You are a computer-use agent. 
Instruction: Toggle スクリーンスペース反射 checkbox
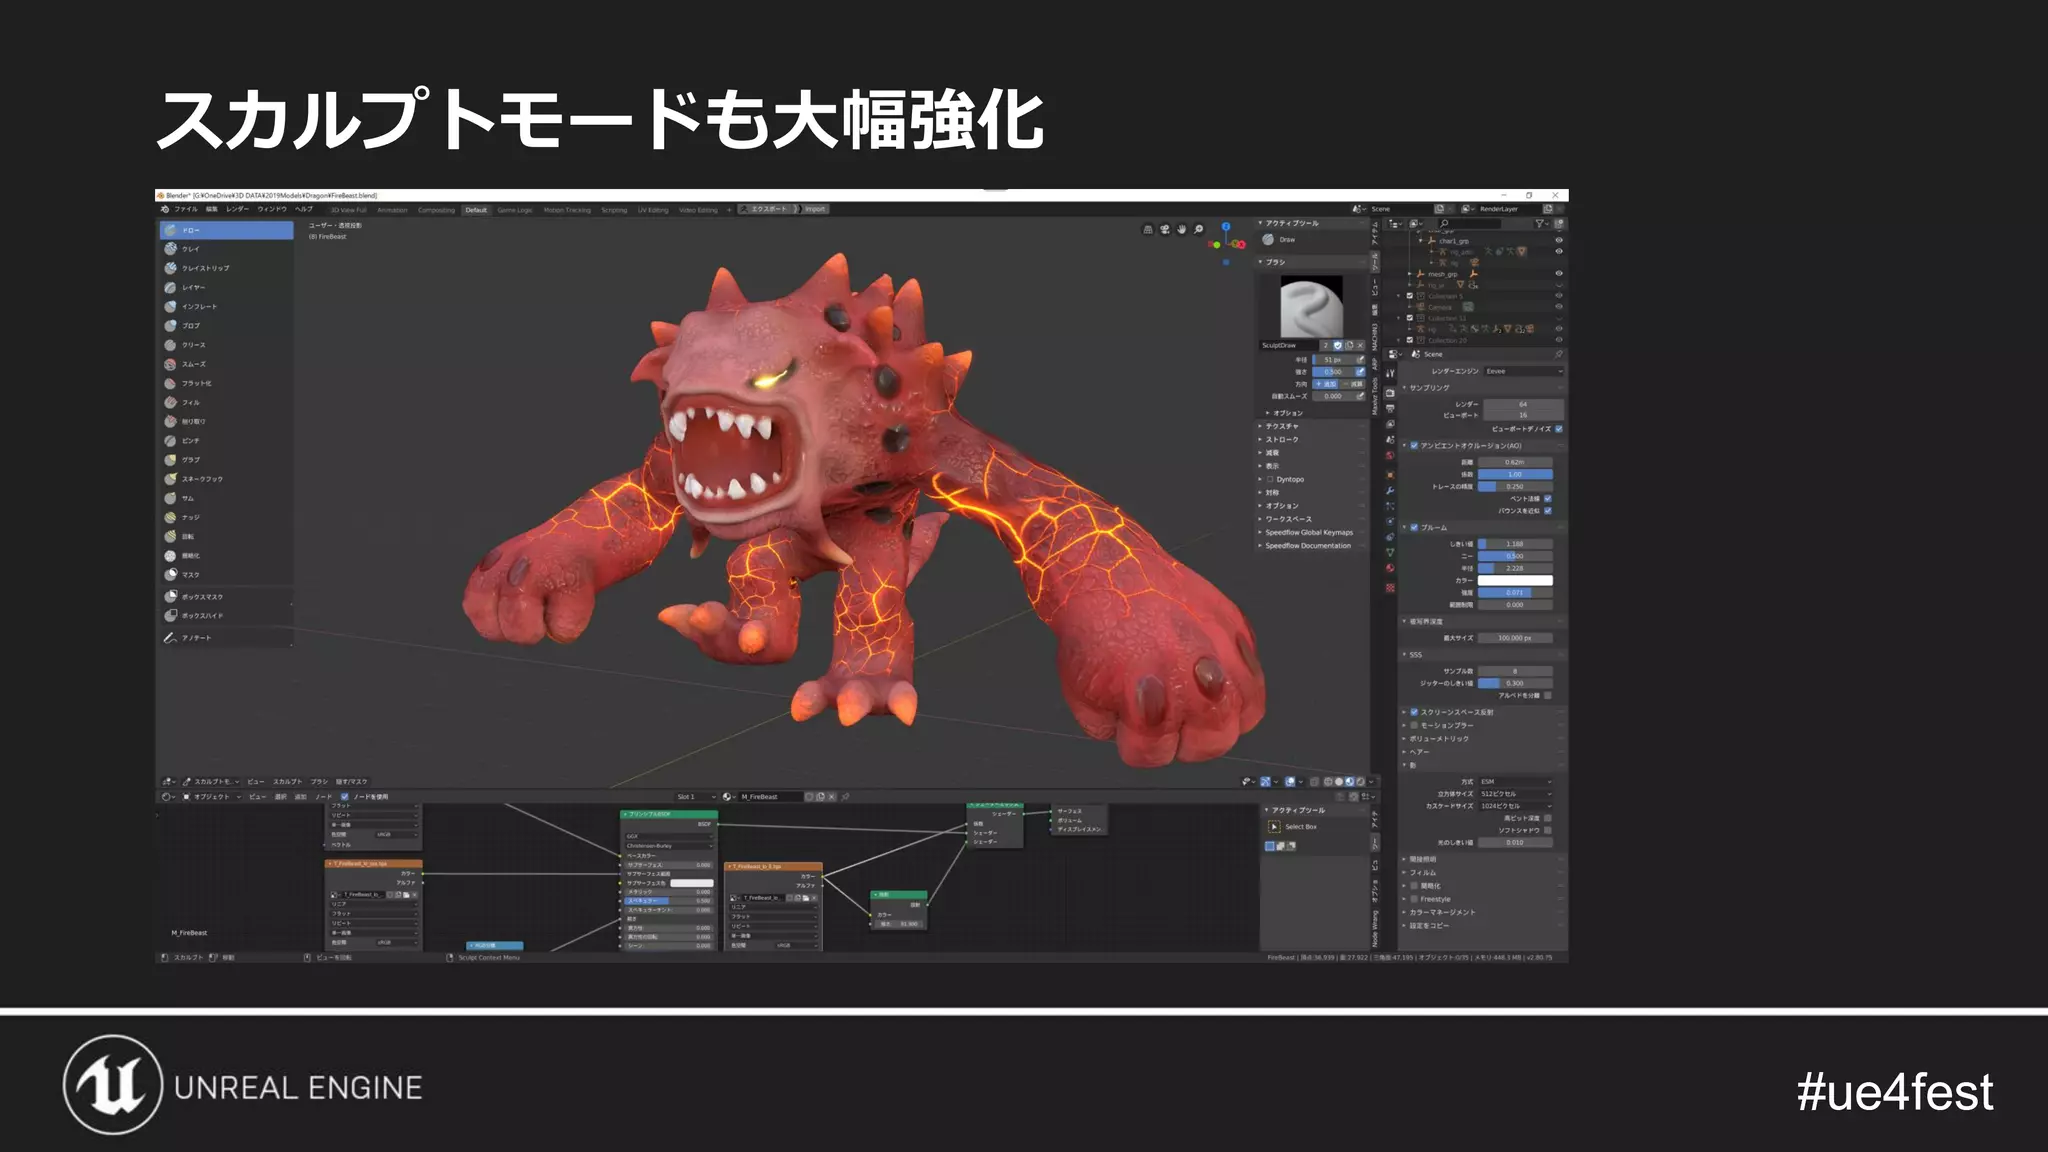[1414, 712]
